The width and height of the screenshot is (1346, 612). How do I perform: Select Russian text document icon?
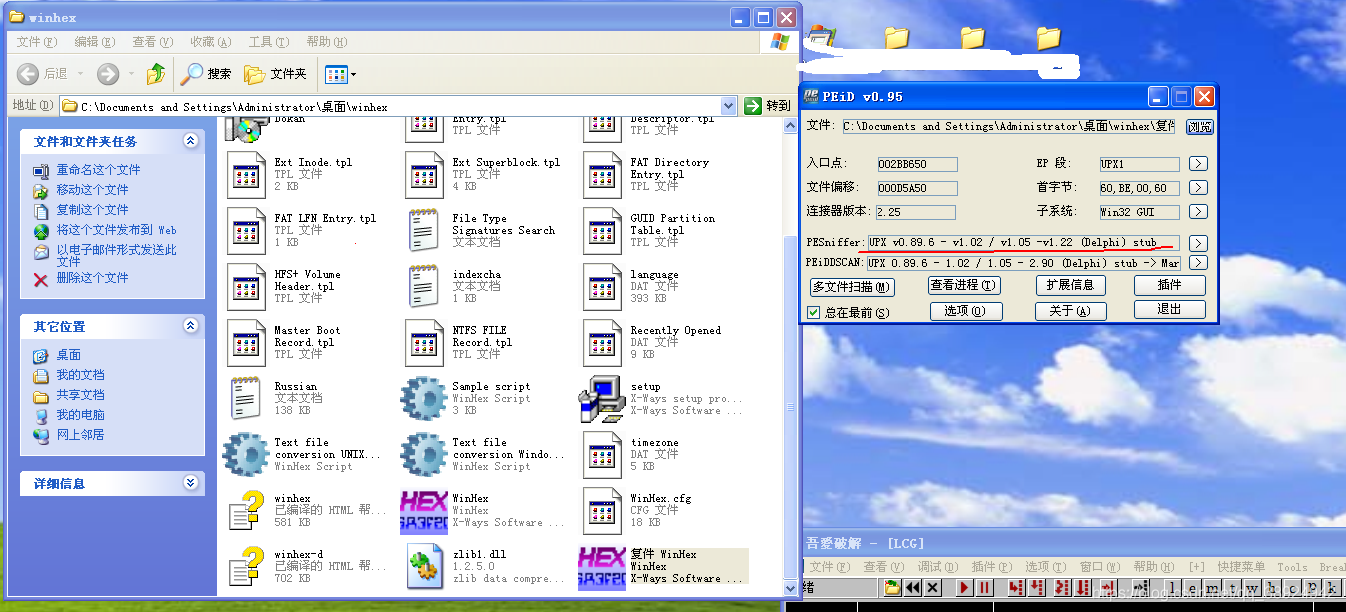pyautogui.click(x=246, y=398)
